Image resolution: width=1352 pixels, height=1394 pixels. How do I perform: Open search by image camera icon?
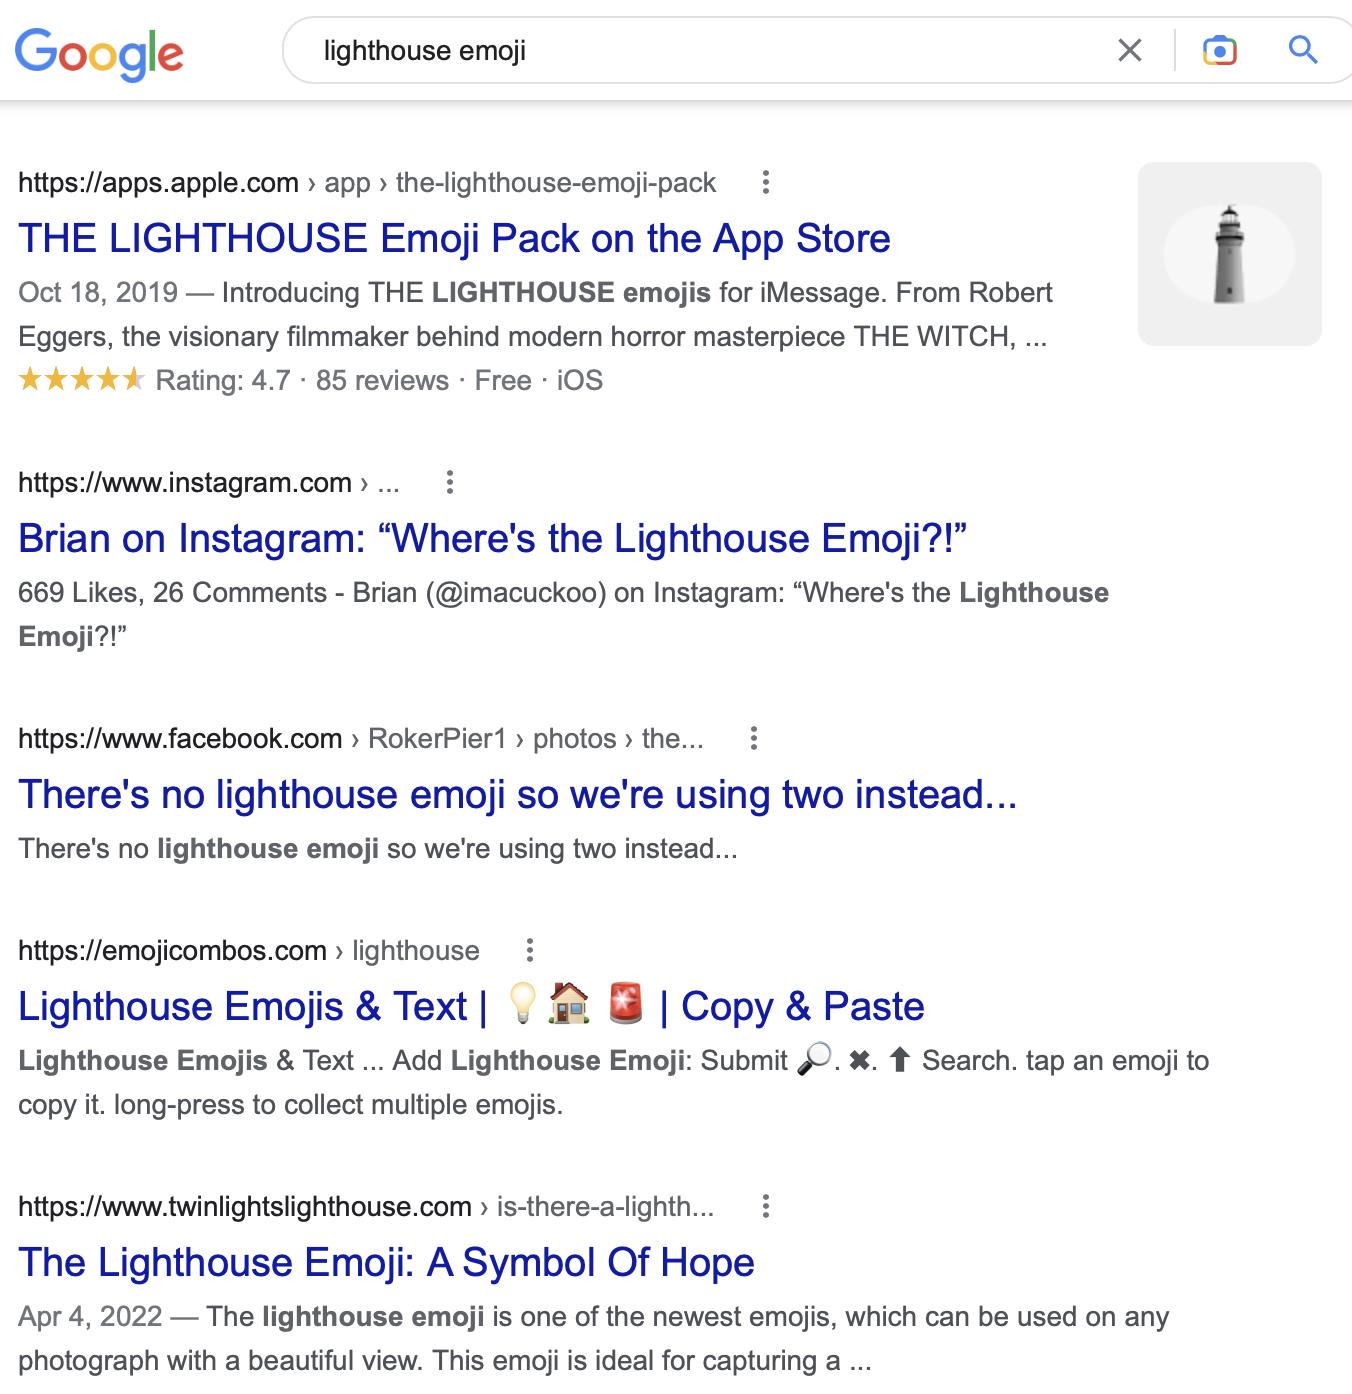[1219, 50]
